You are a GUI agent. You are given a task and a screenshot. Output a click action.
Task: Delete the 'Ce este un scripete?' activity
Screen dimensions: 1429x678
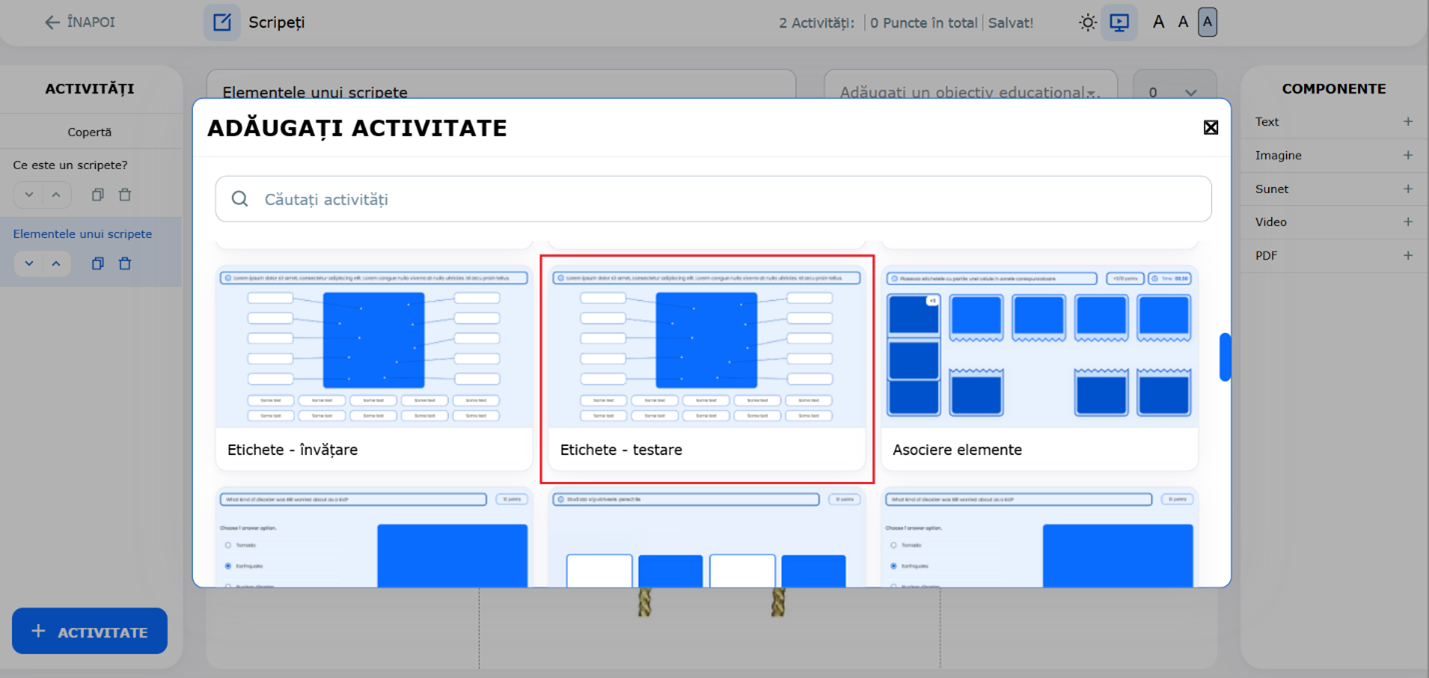point(125,195)
